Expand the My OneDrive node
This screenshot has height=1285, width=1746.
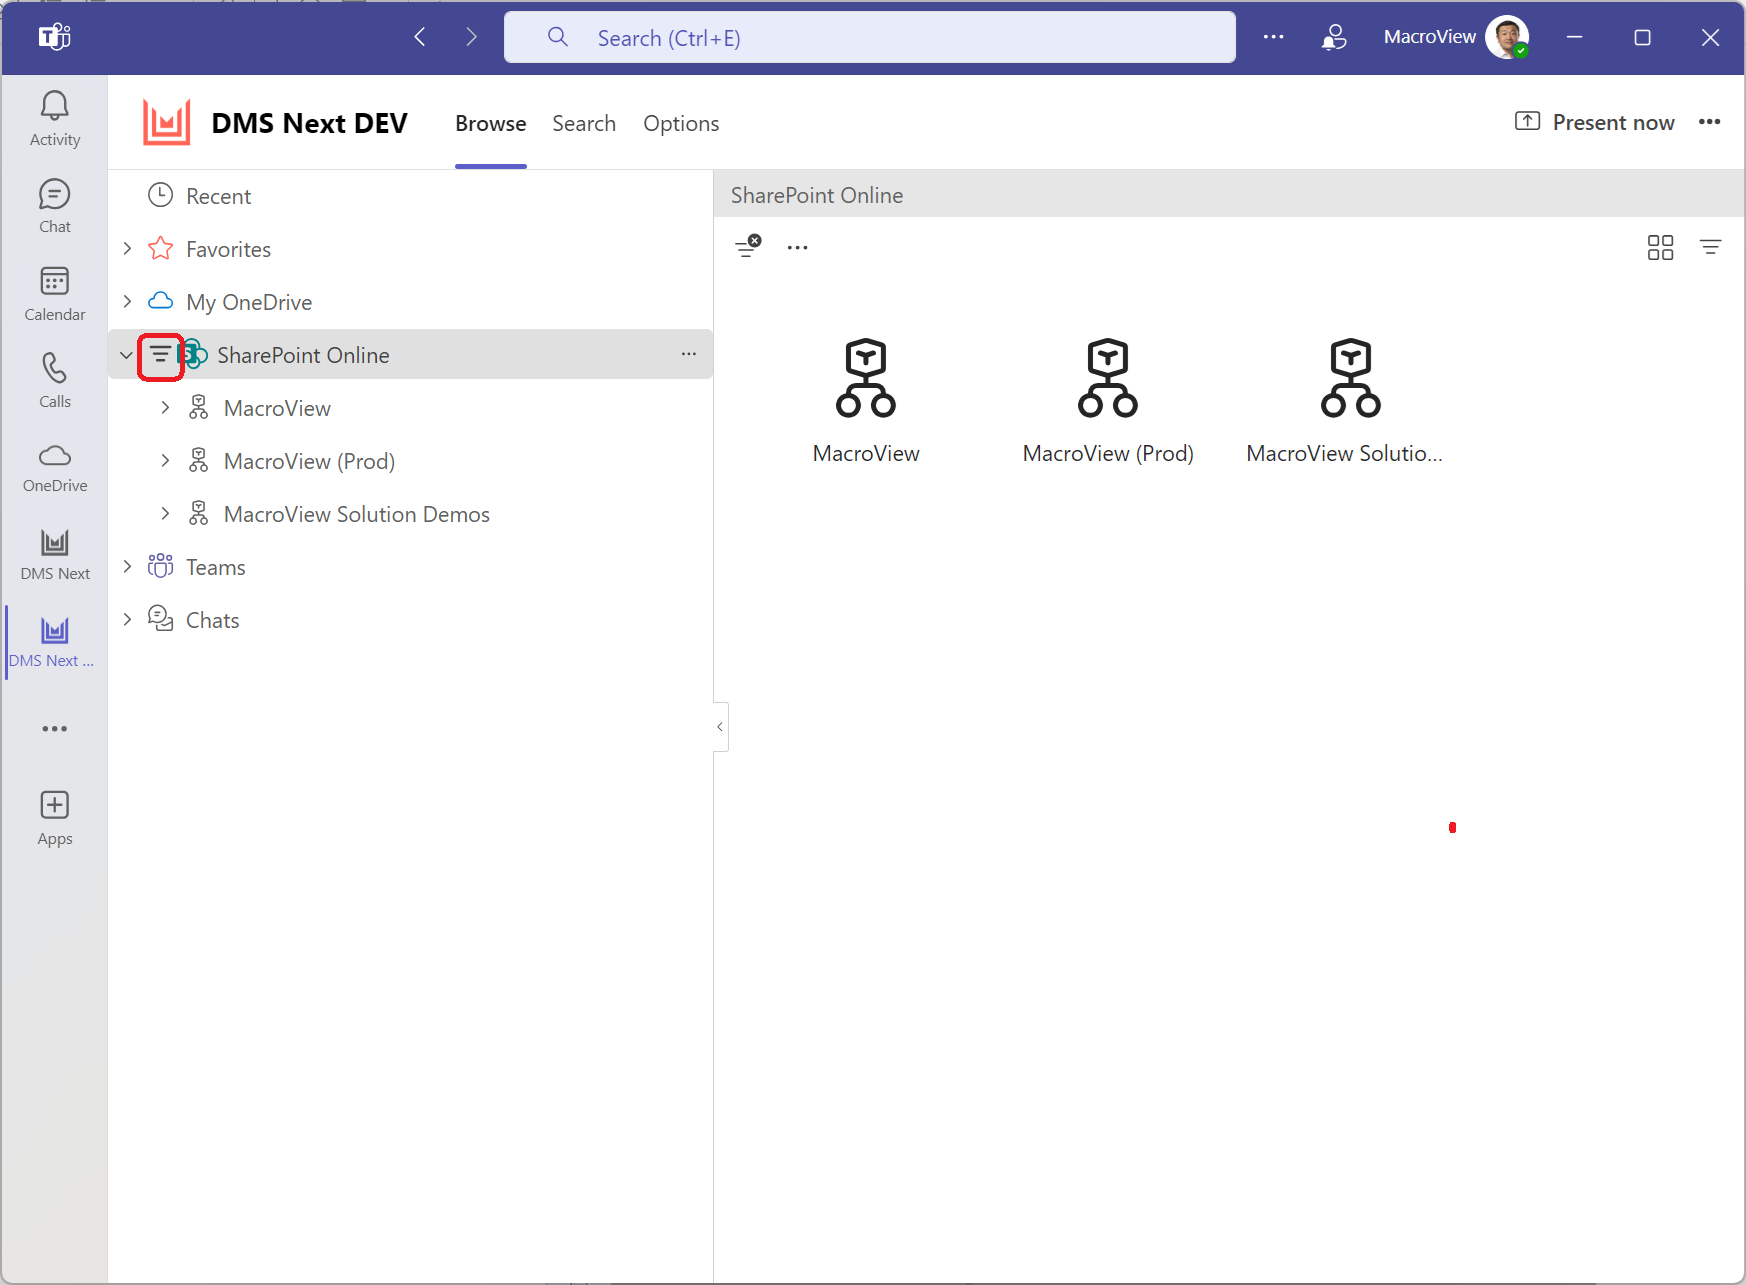click(x=127, y=301)
